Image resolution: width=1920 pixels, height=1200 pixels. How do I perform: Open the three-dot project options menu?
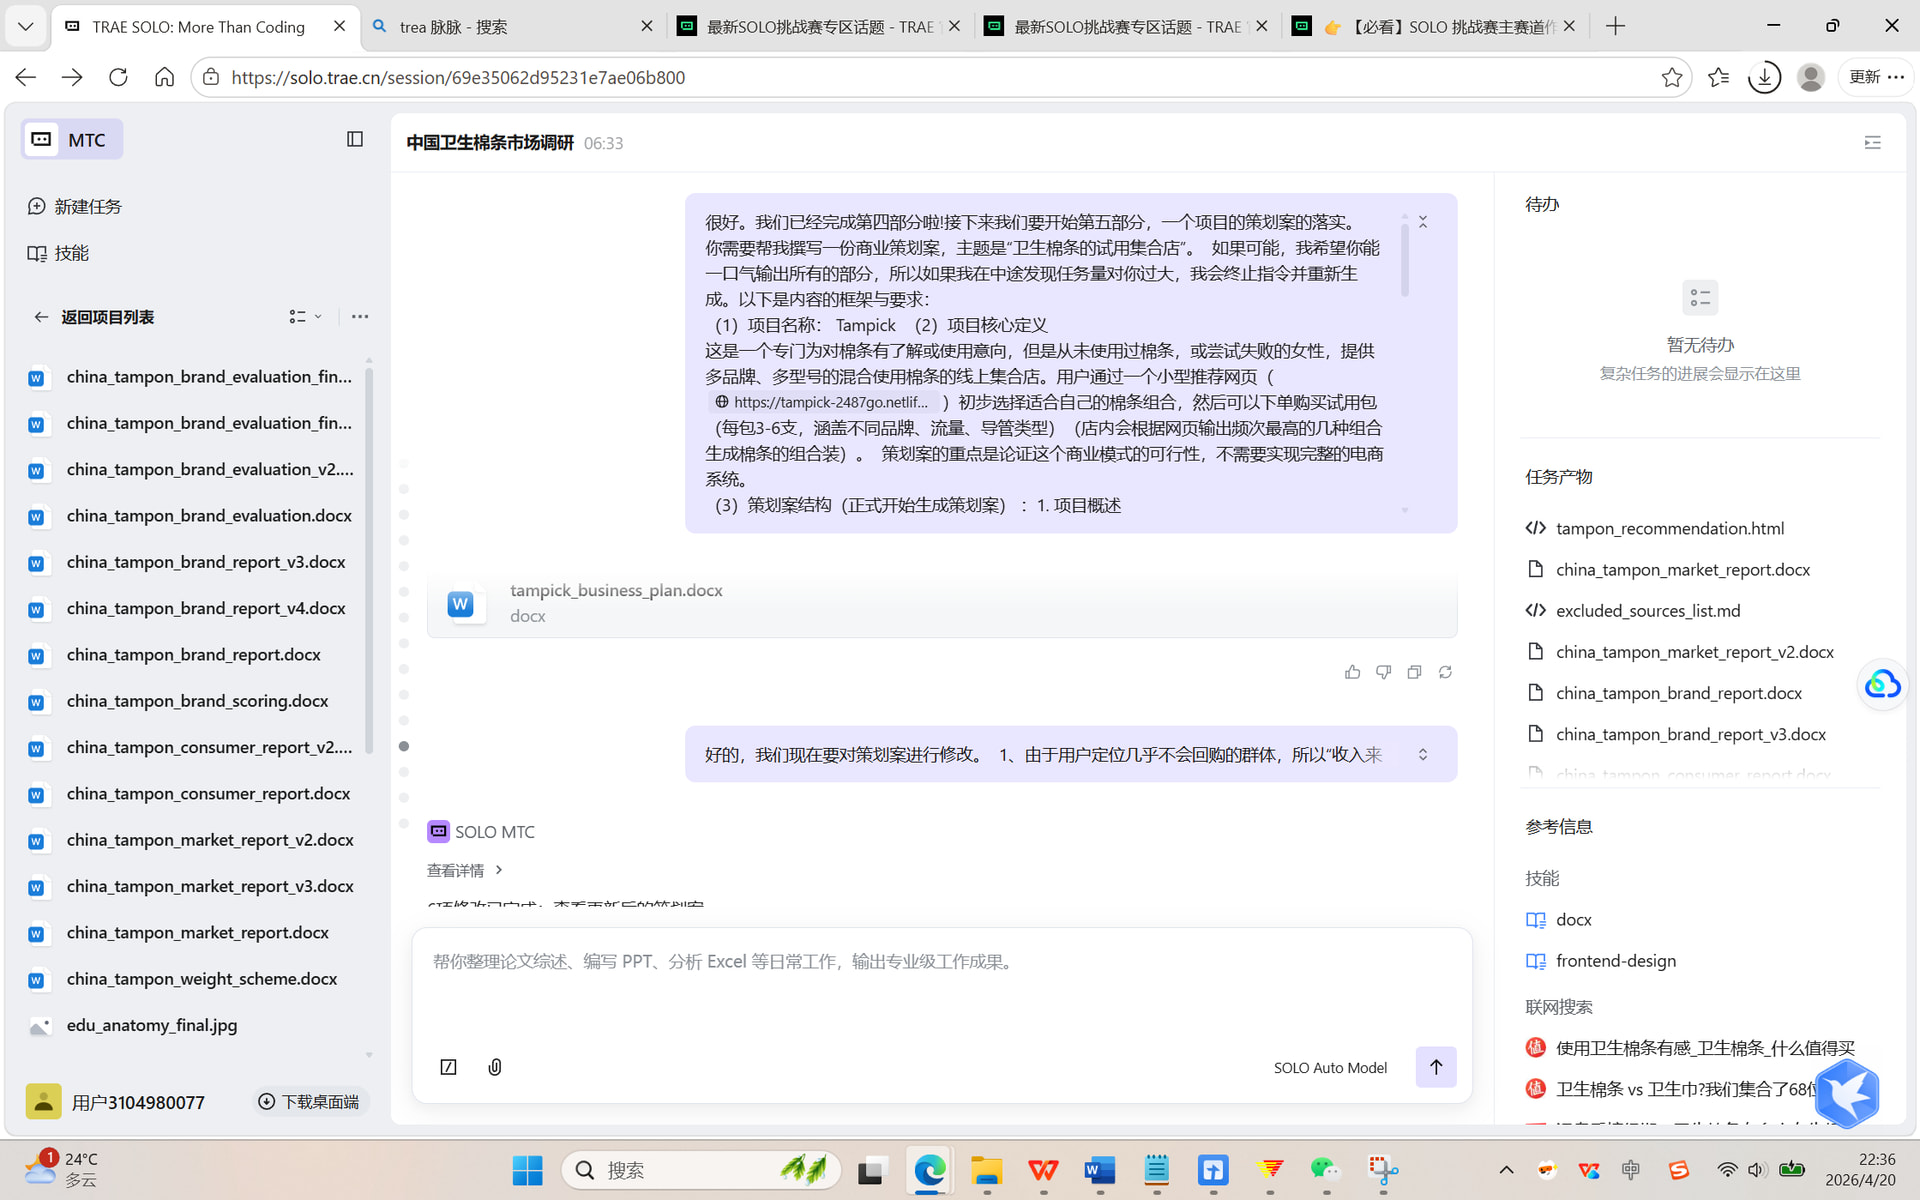[360, 317]
